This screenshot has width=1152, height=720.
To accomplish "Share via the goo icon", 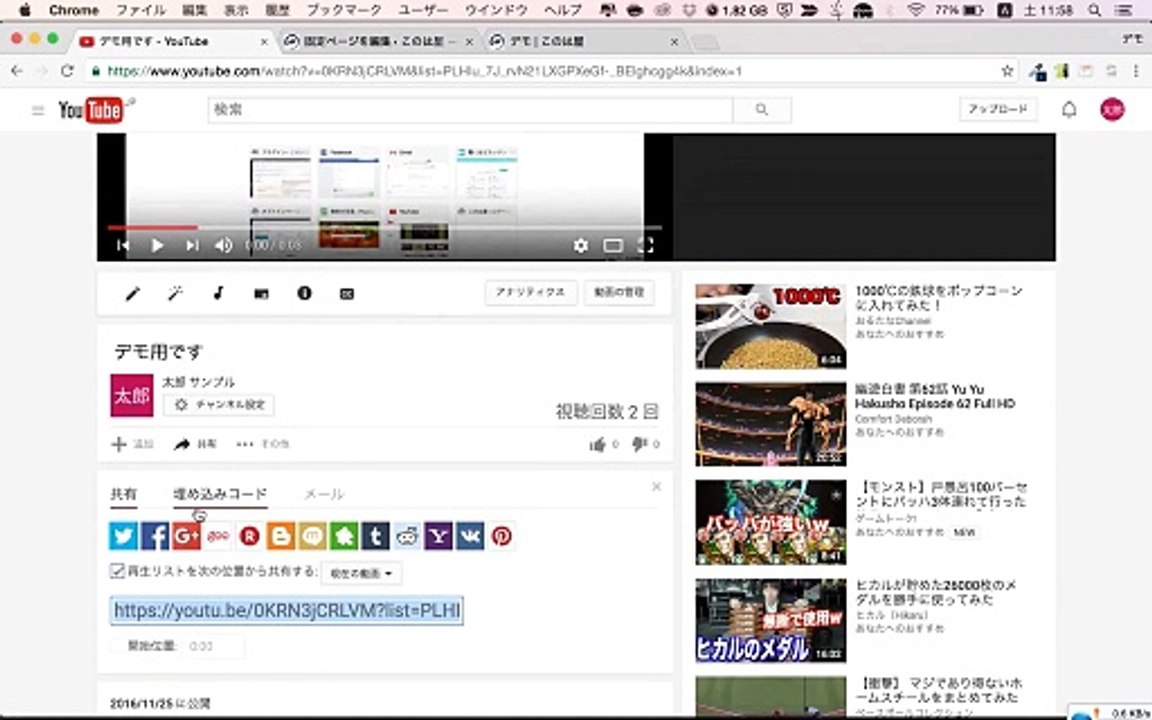I will tap(218, 536).
